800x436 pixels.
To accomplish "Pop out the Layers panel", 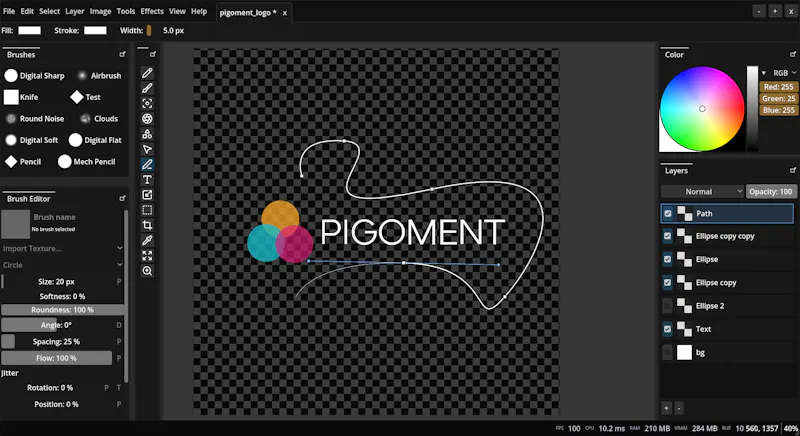I will pos(793,170).
